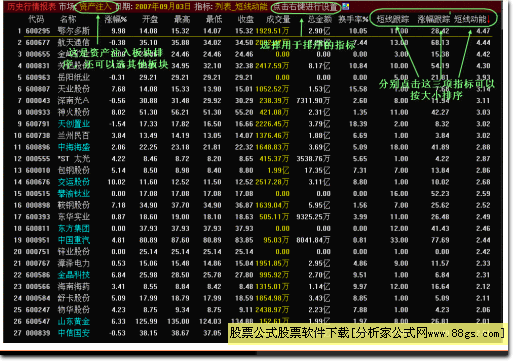Click stock code 600677 in the list

(38, 43)
